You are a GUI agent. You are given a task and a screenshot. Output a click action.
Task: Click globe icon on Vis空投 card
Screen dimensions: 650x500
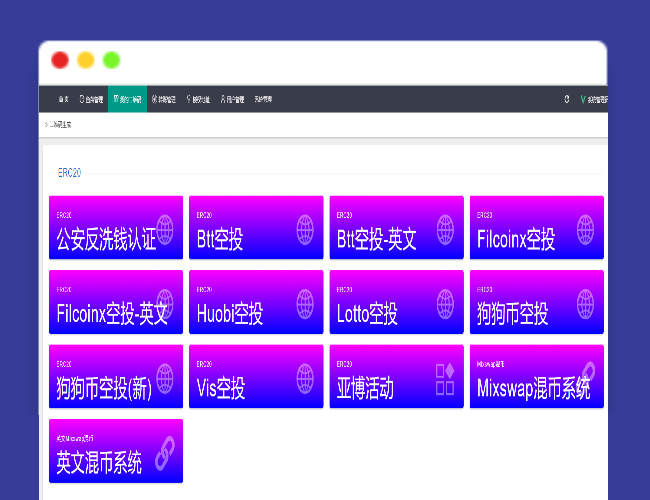point(305,378)
